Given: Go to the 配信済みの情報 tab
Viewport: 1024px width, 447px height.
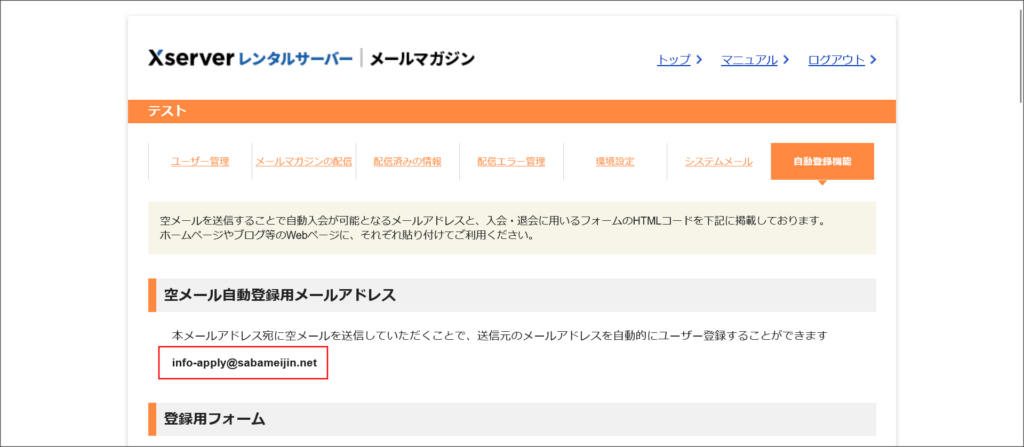Looking at the screenshot, I should (x=407, y=162).
